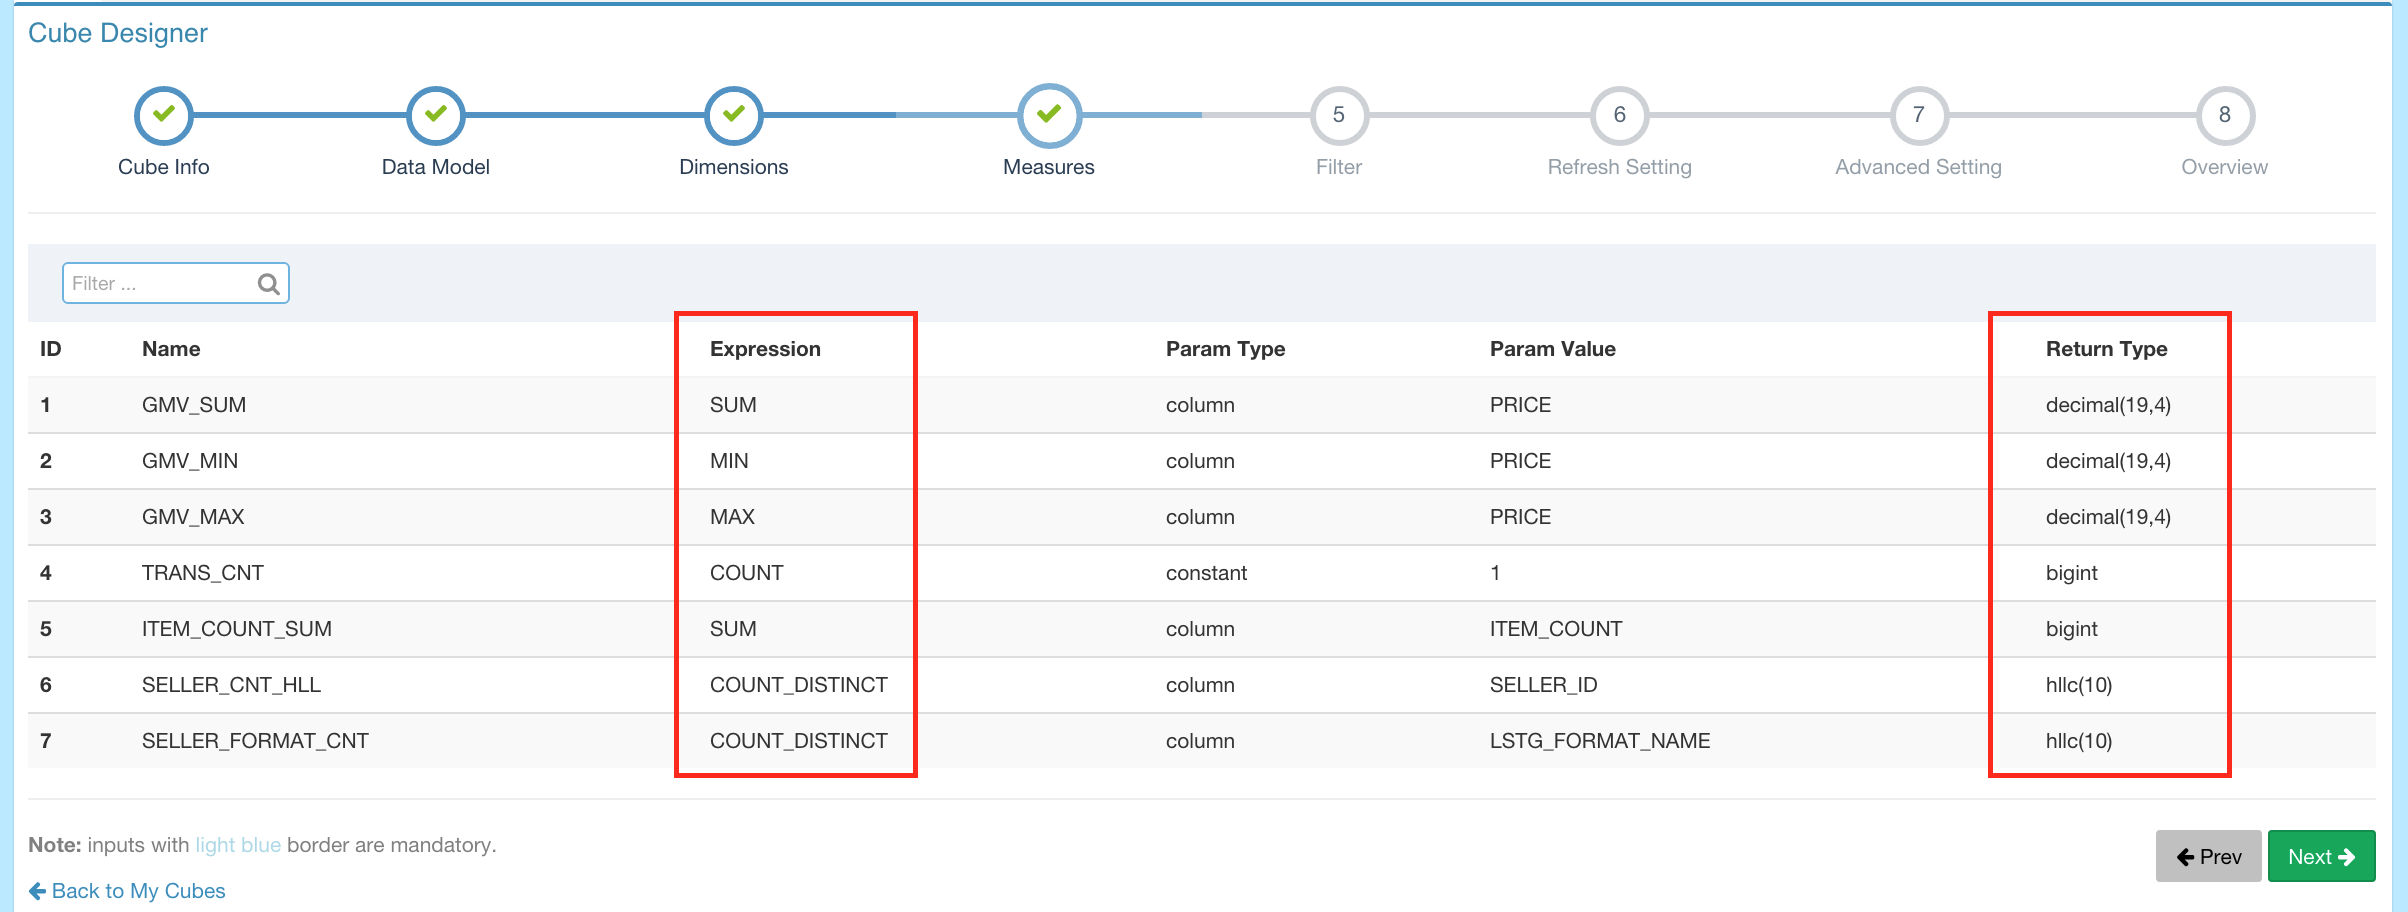Image resolution: width=2408 pixels, height=912 pixels.
Task: Click the magnifier icon in filter box
Action: (x=268, y=284)
